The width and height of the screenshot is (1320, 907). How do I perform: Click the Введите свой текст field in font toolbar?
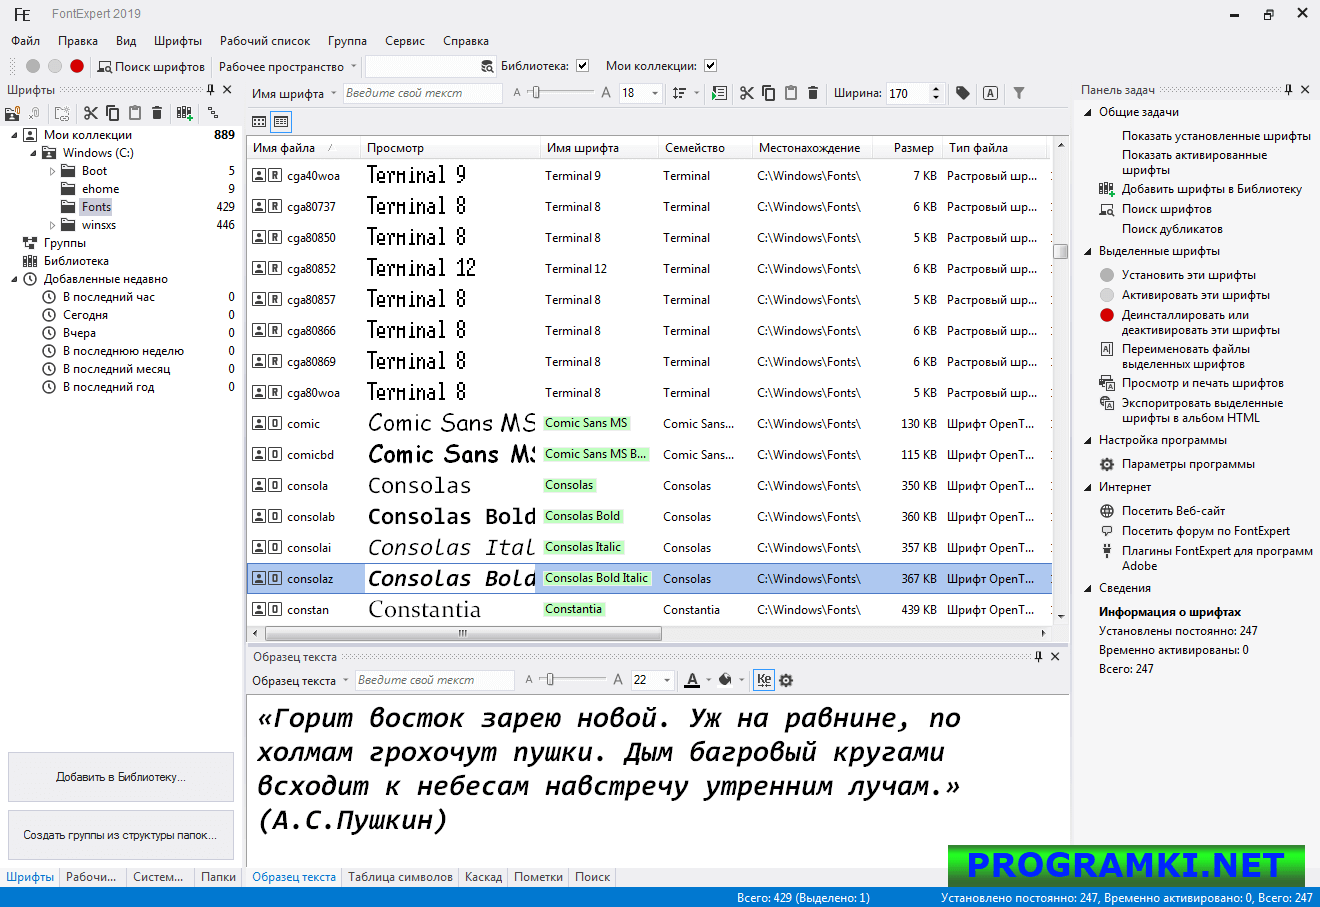coord(423,93)
